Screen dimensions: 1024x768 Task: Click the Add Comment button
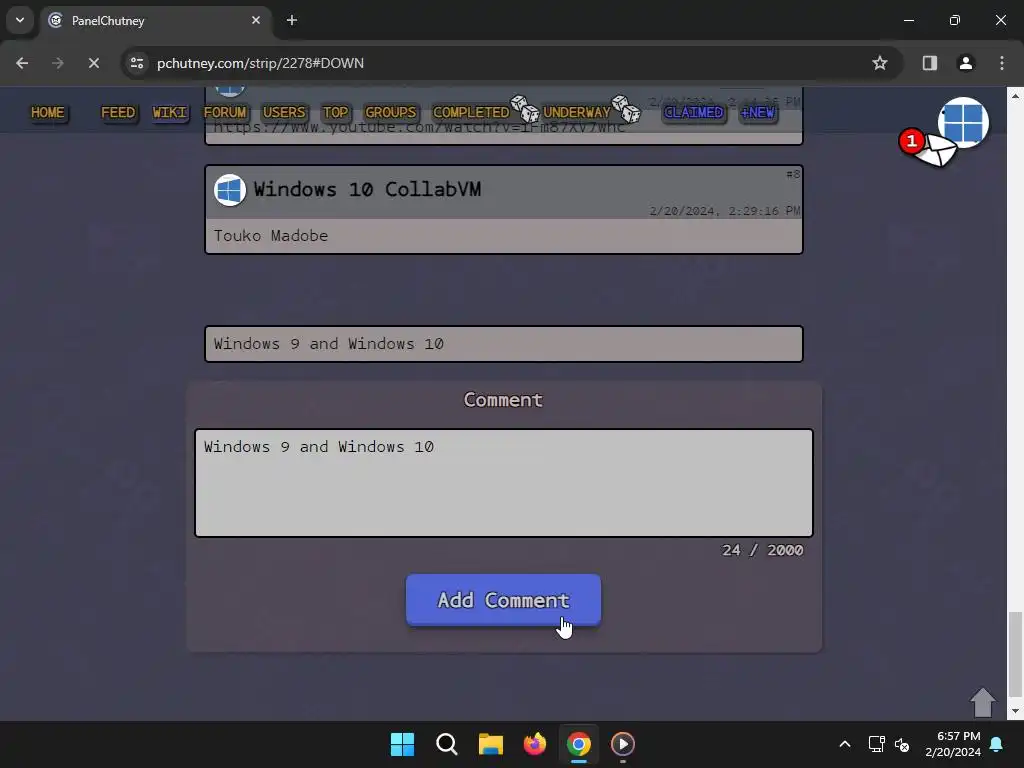[x=503, y=600]
